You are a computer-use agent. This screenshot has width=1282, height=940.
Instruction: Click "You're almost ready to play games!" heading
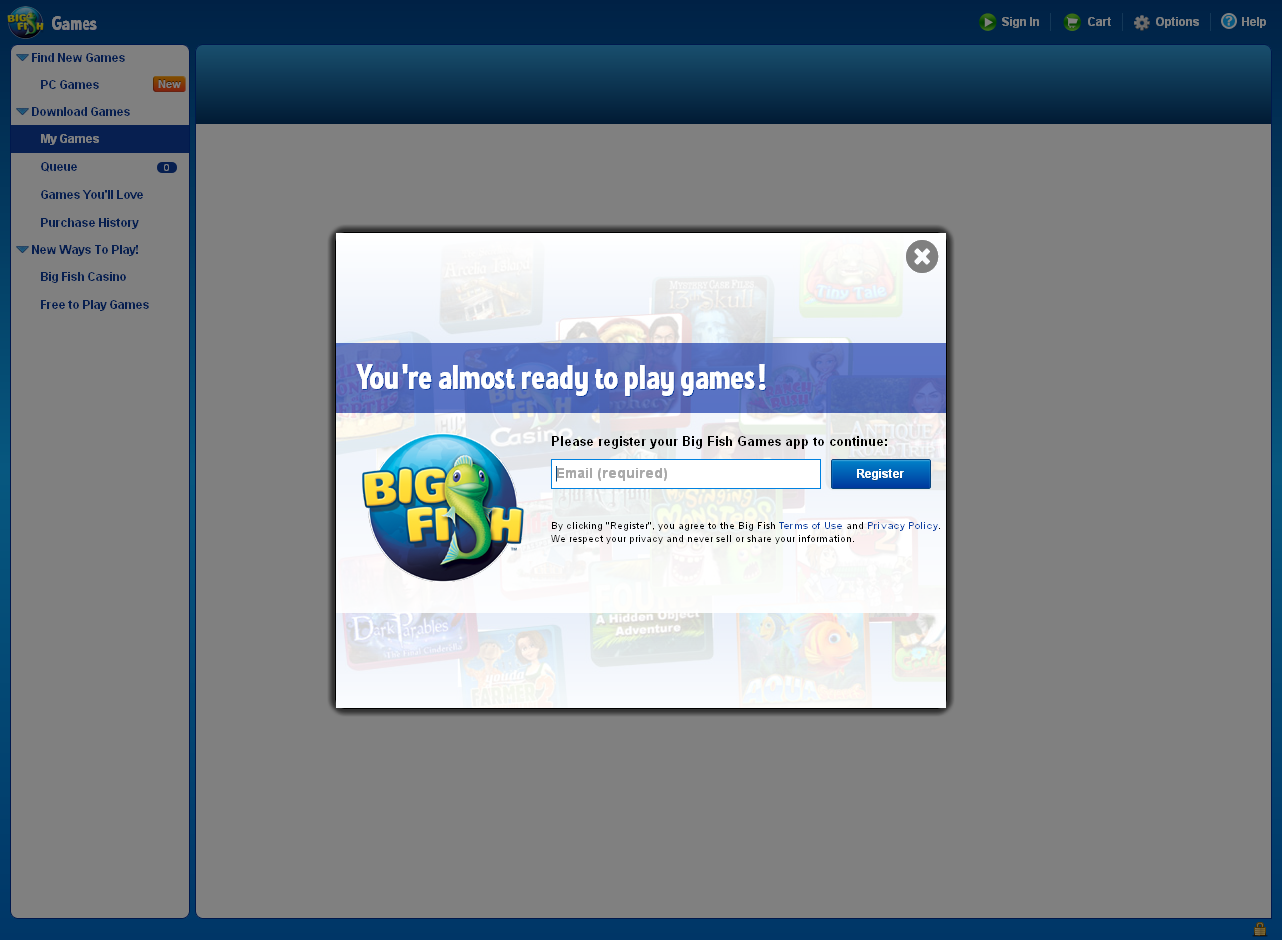click(x=562, y=378)
